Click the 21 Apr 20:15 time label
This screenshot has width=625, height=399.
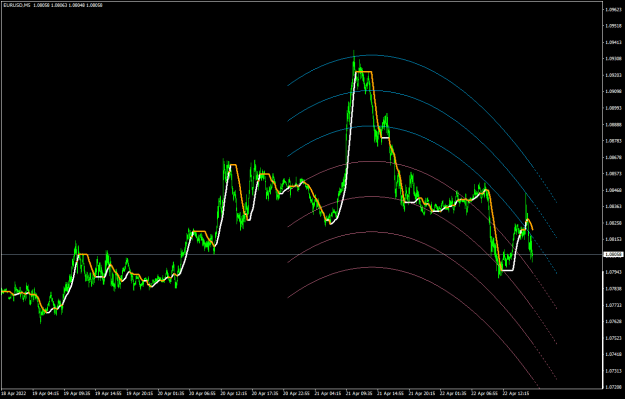coord(423,393)
